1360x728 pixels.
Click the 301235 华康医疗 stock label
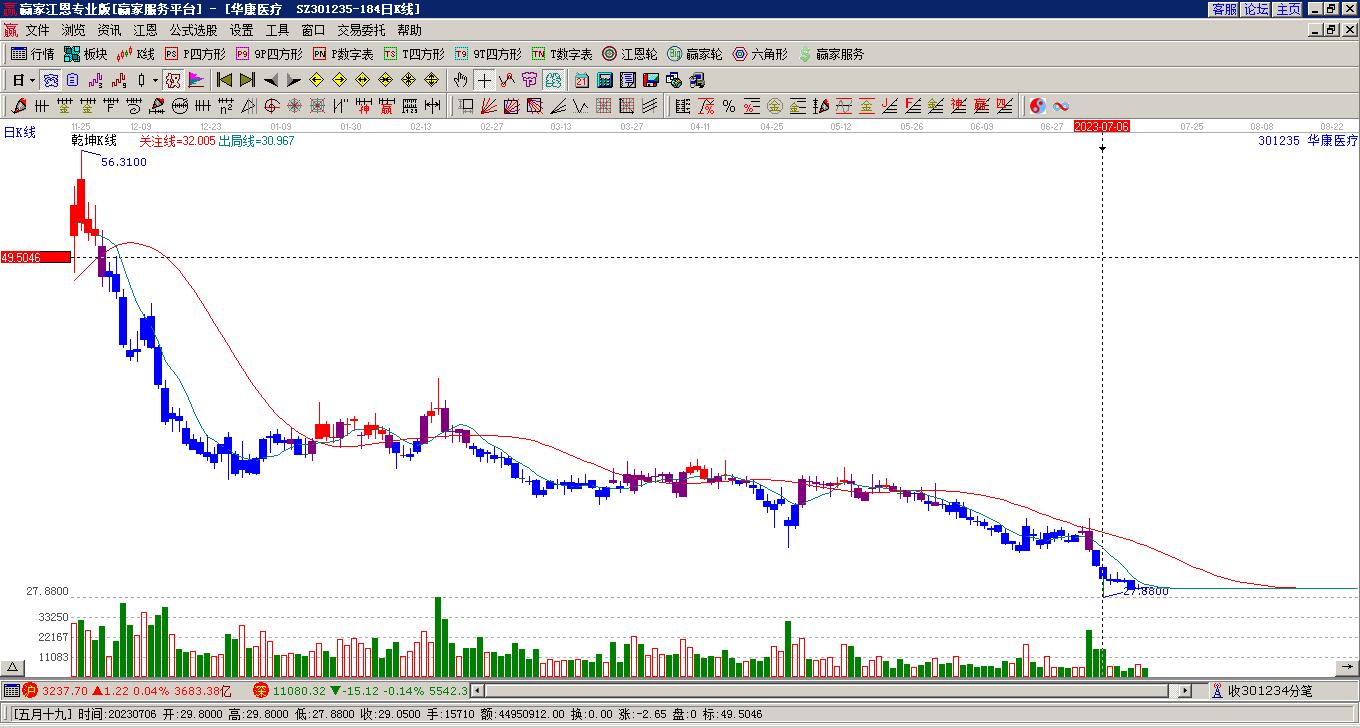click(1308, 141)
